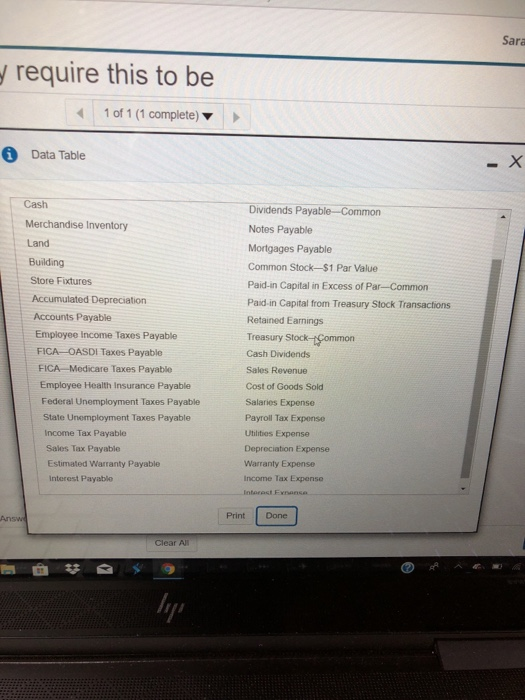Viewport: 525px width, 700px height.
Task: Click the network icon in the system tray
Action: coord(517,567)
